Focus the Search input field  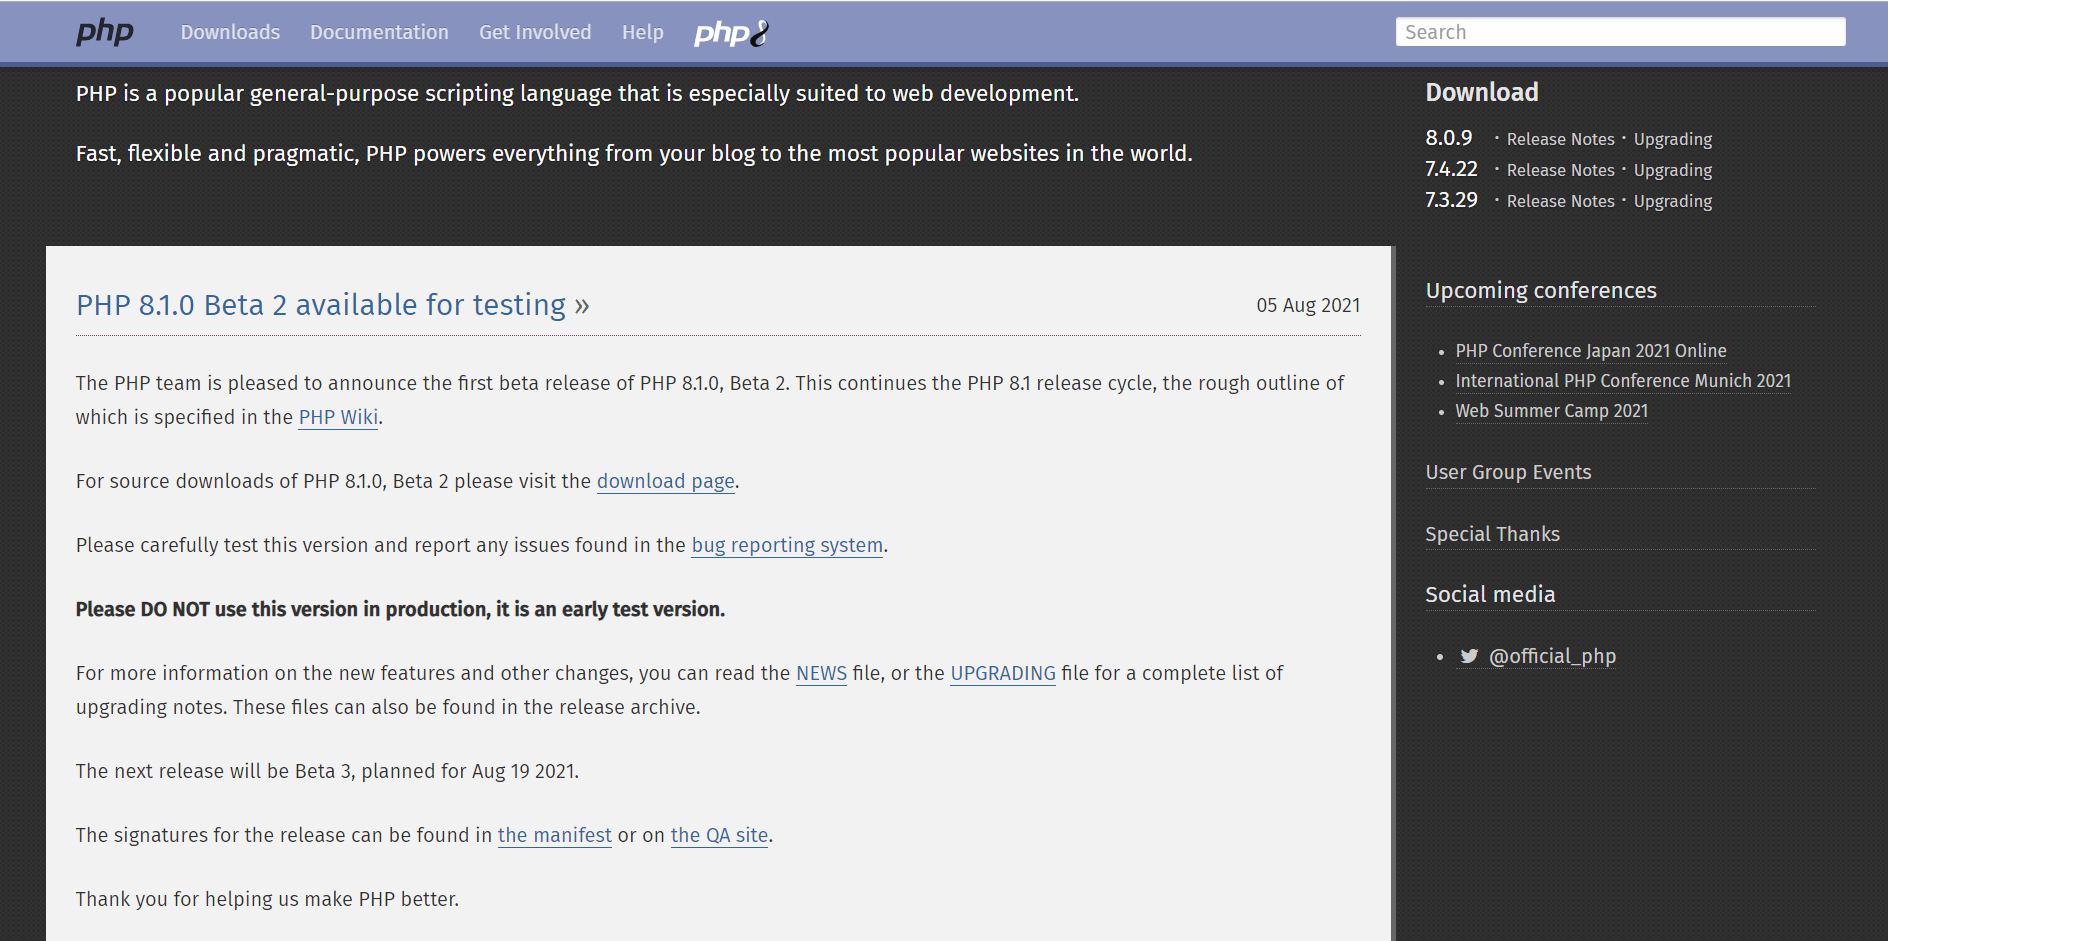point(1620,32)
